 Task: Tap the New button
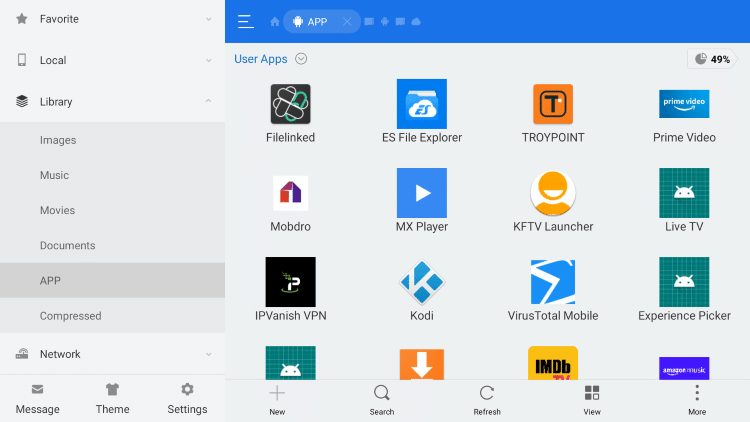(x=277, y=400)
